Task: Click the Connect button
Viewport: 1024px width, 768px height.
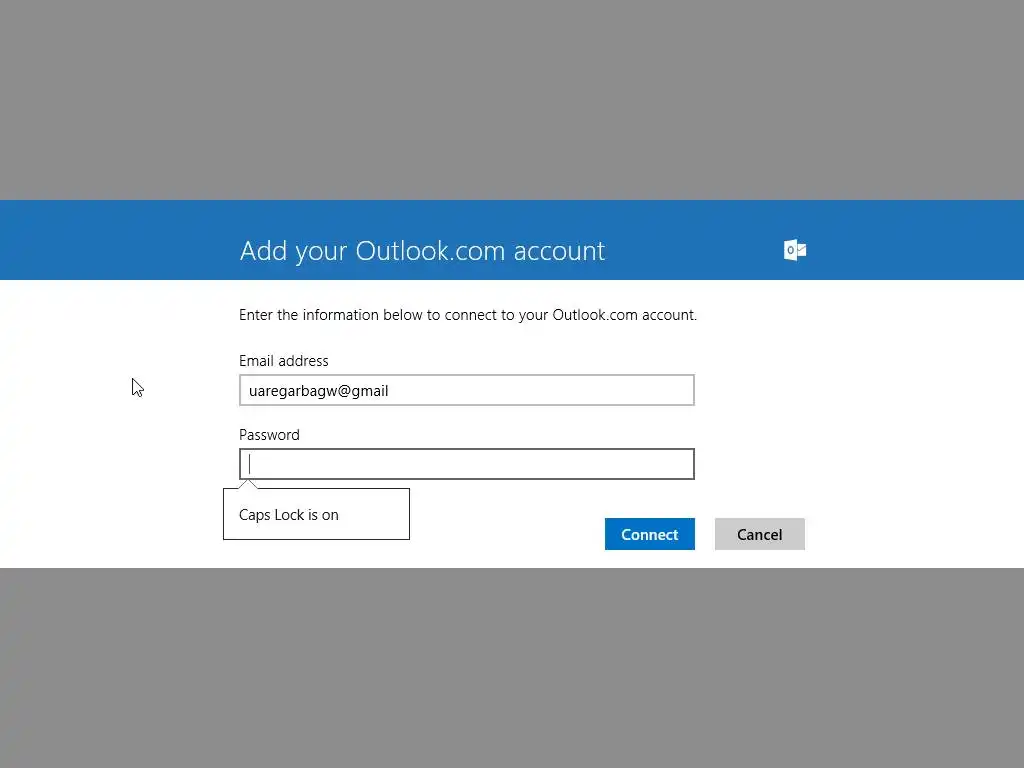Action: click(x=649, y=534)
